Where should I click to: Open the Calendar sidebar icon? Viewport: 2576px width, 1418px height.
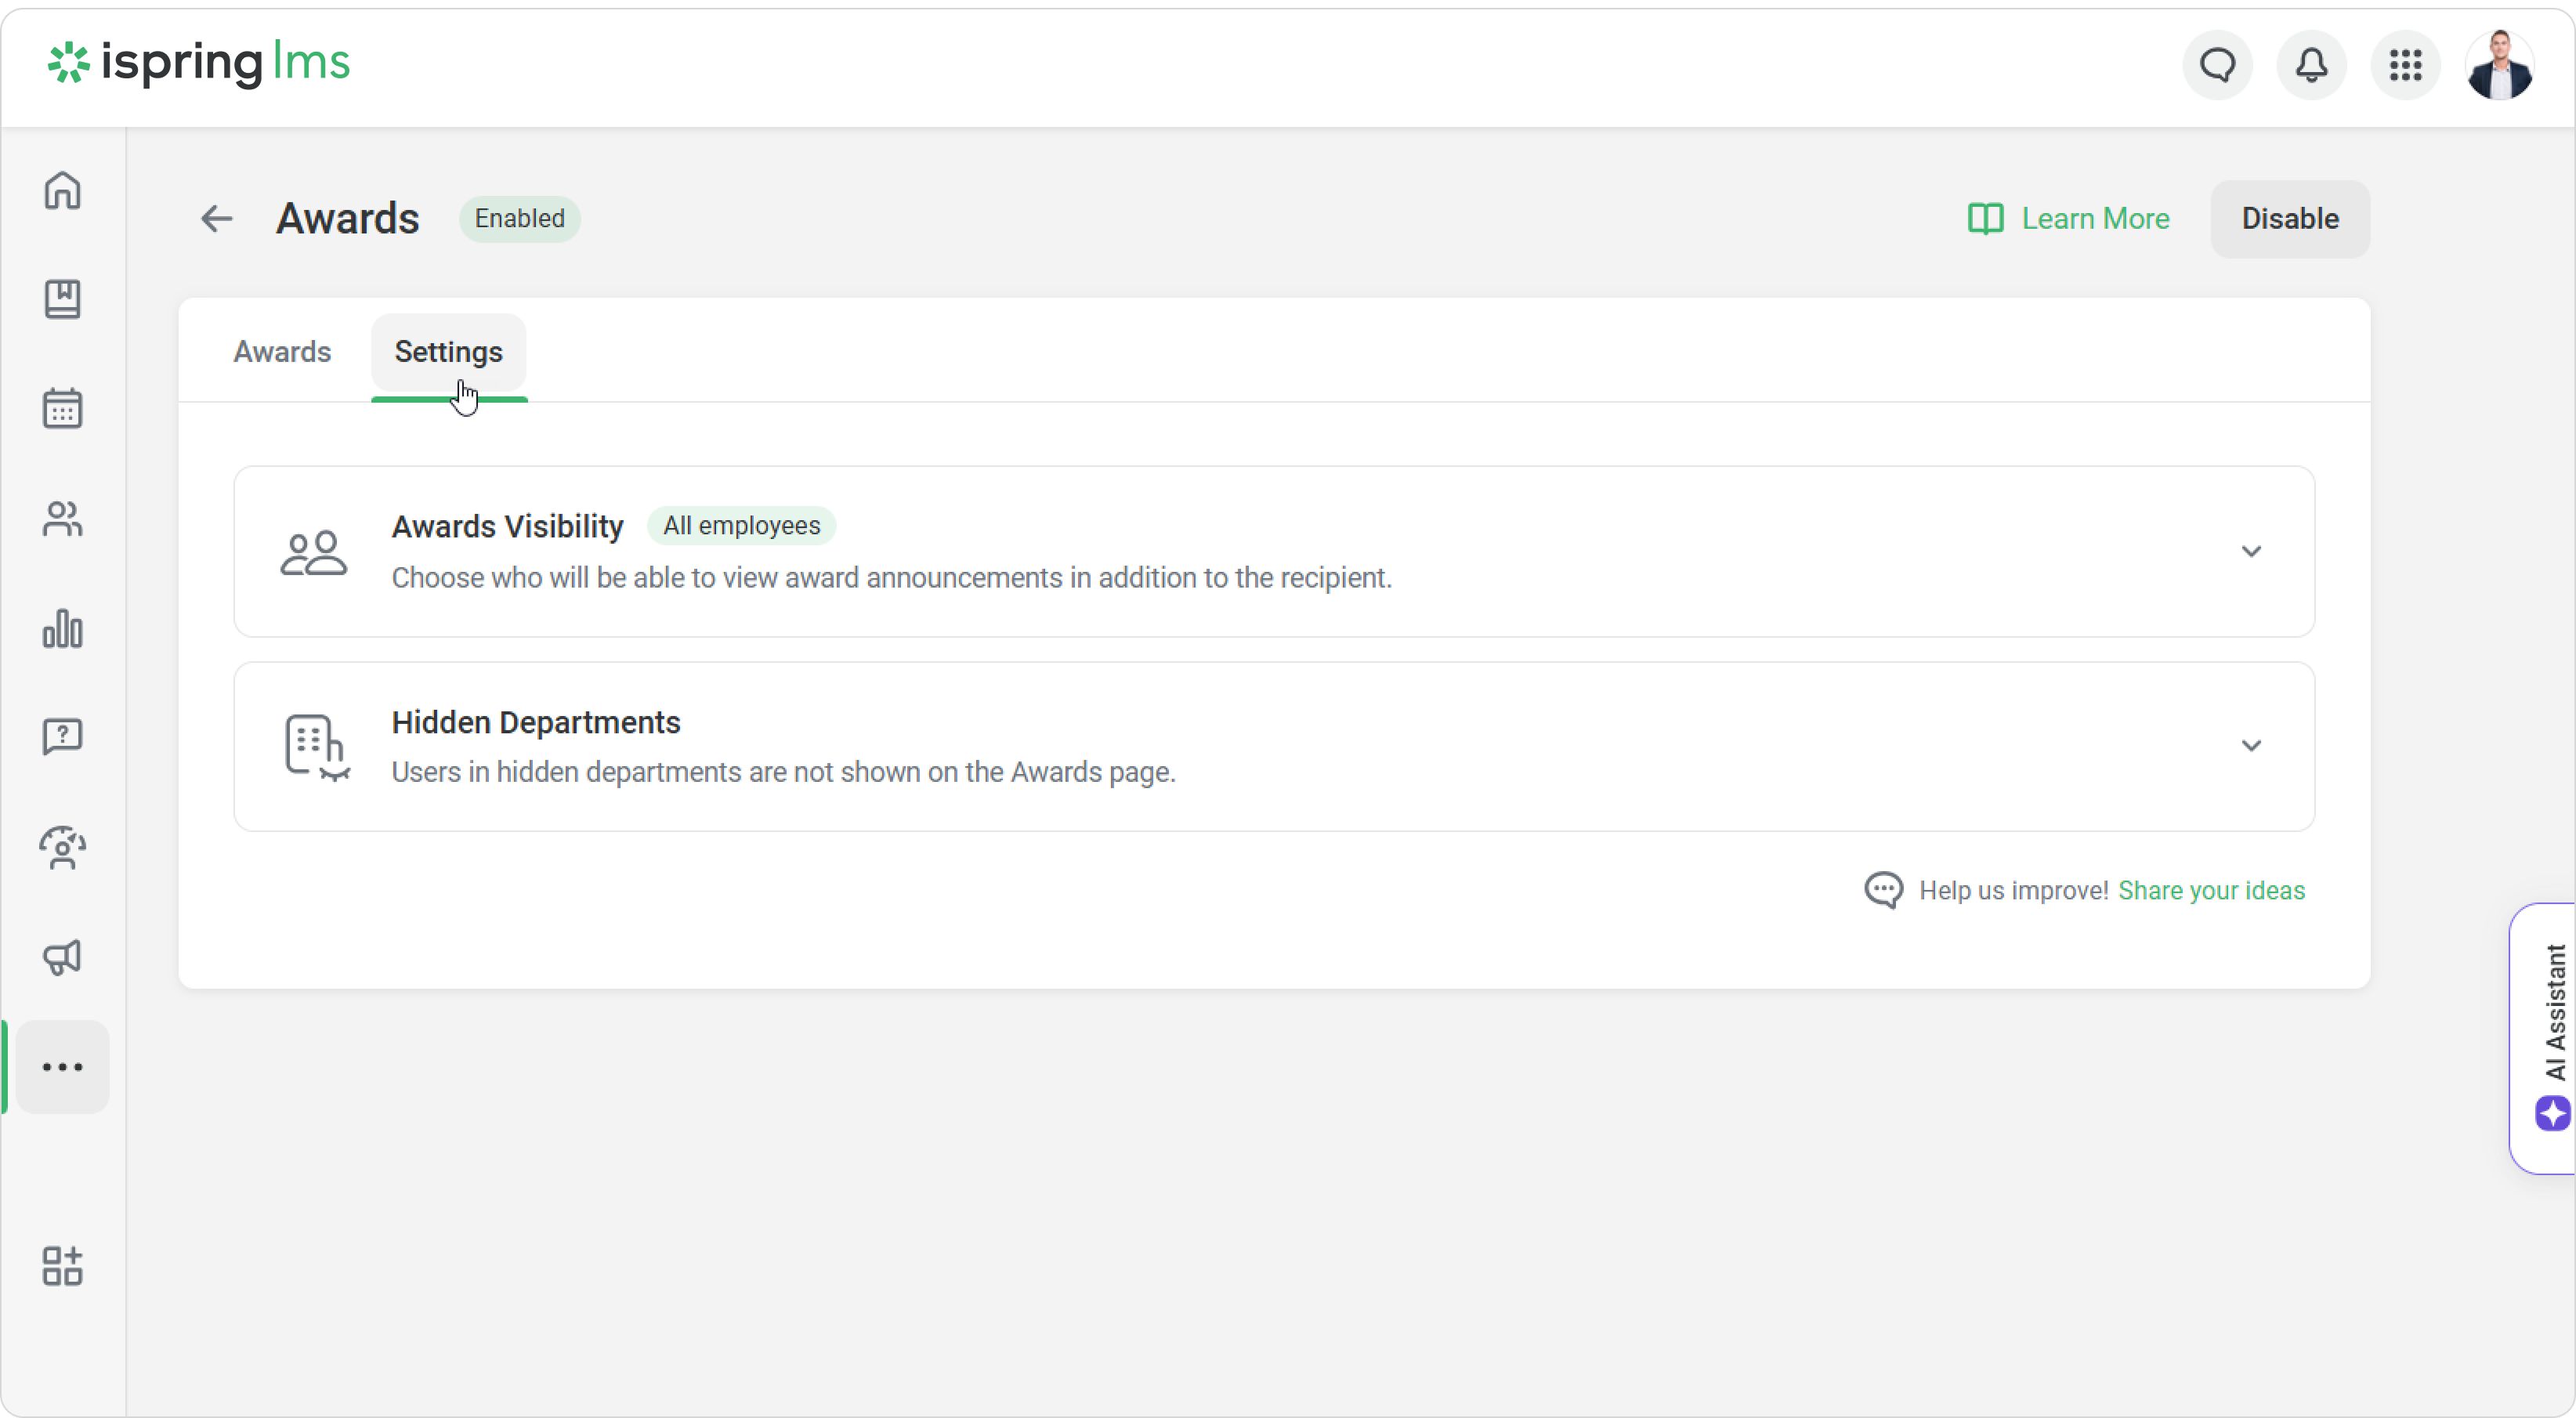click(x=62, y=408)
